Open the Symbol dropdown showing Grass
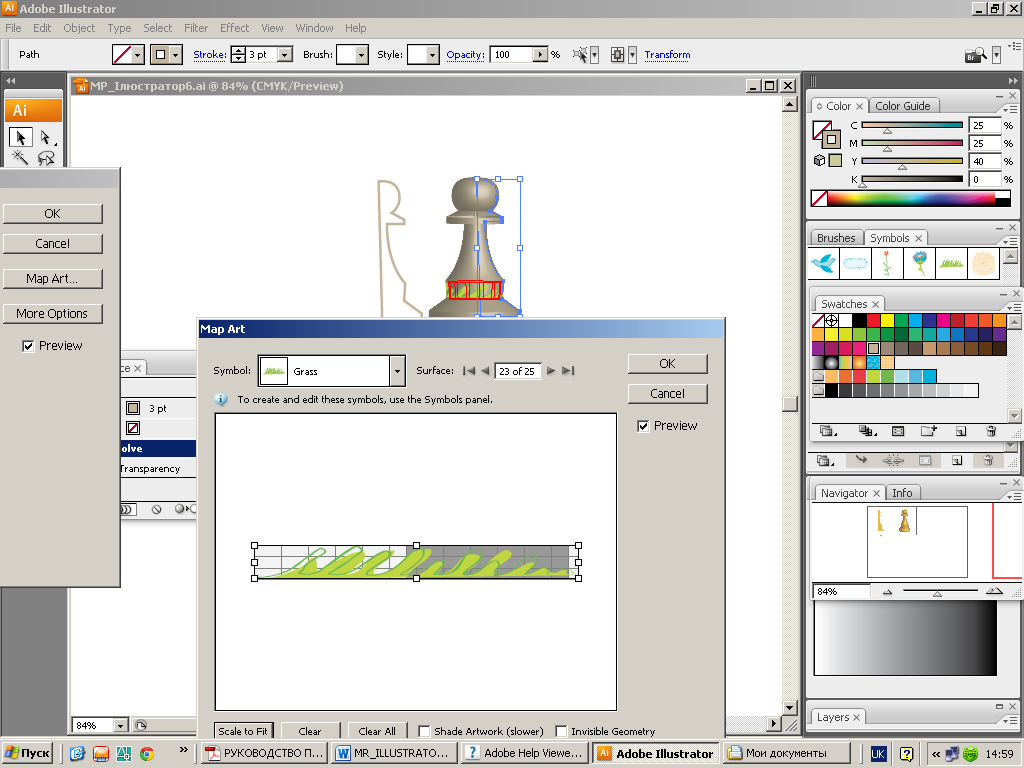This screenshot has height=768, width=1024. (x=397, y=371)
